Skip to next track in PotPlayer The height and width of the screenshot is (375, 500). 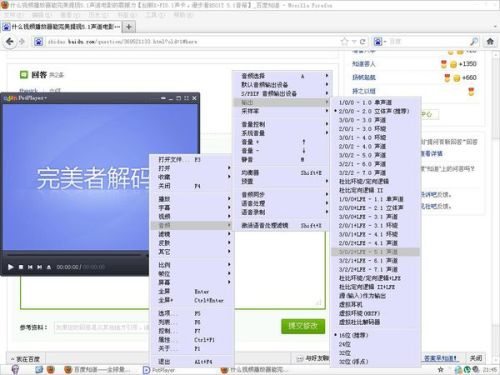[40, 267]
